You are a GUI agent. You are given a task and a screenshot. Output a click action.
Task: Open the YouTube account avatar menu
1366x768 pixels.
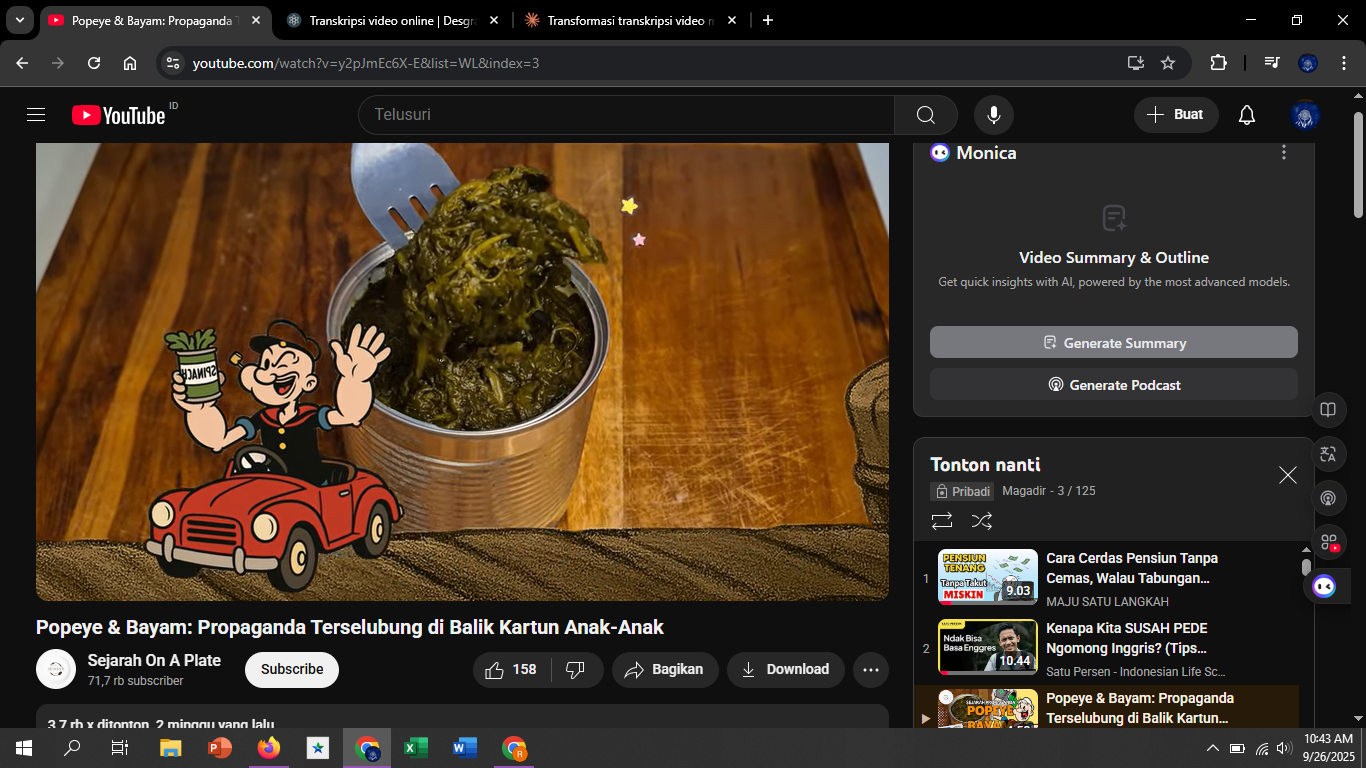(1305, 115)
